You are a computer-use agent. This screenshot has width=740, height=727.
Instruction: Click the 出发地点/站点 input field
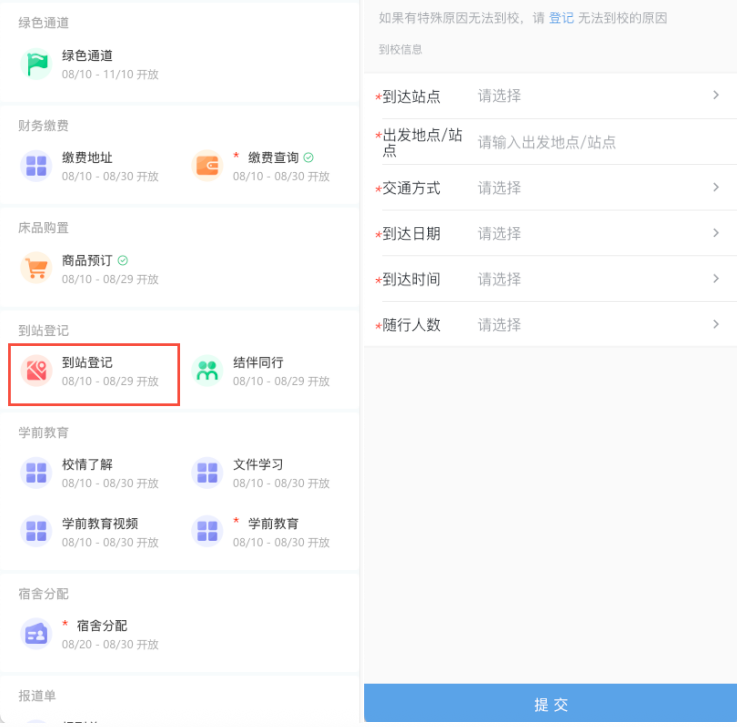tap(547, 142)
